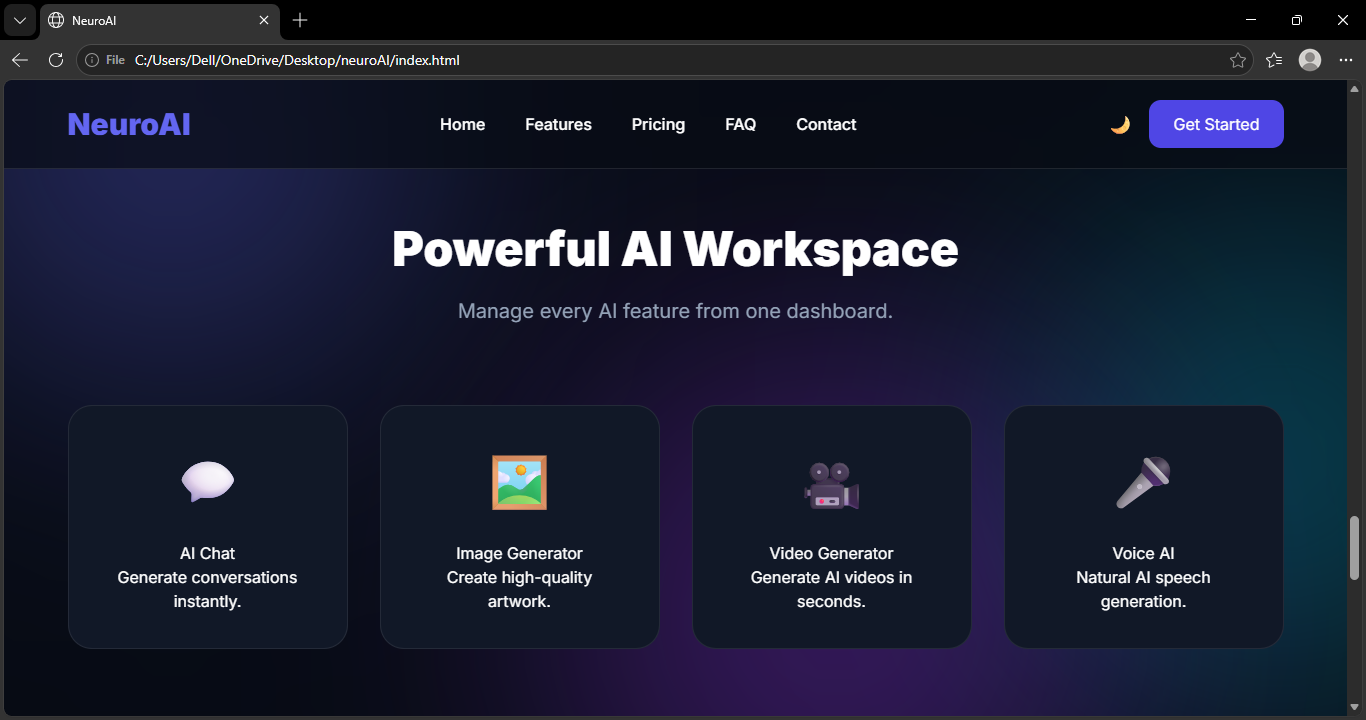
Task: Click the Video Generator camera icon
Action: [x=832, y=485]
